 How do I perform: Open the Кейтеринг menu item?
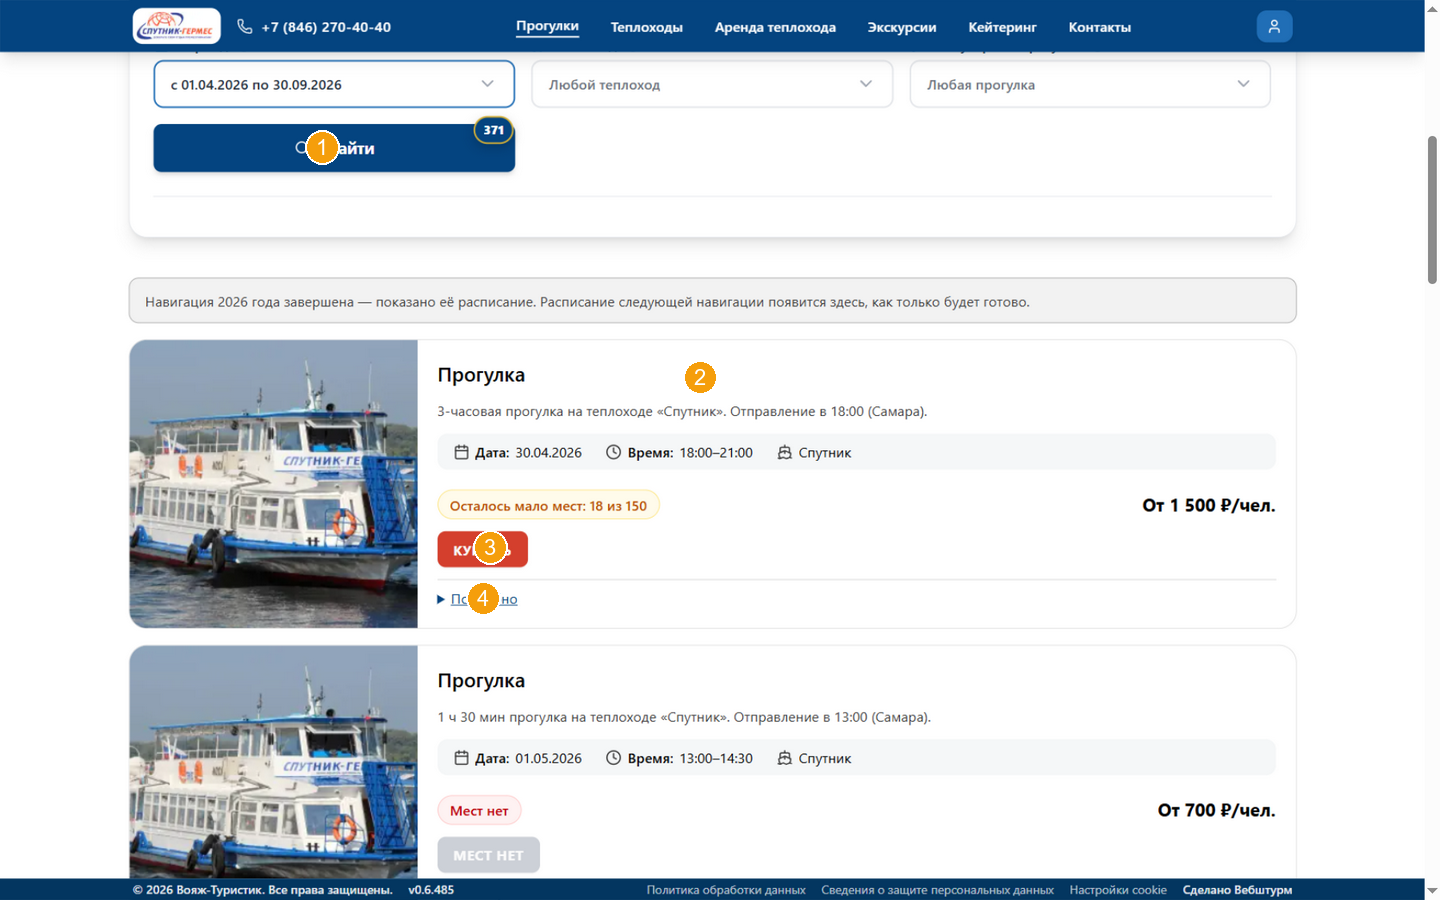tap(1002, 27)
